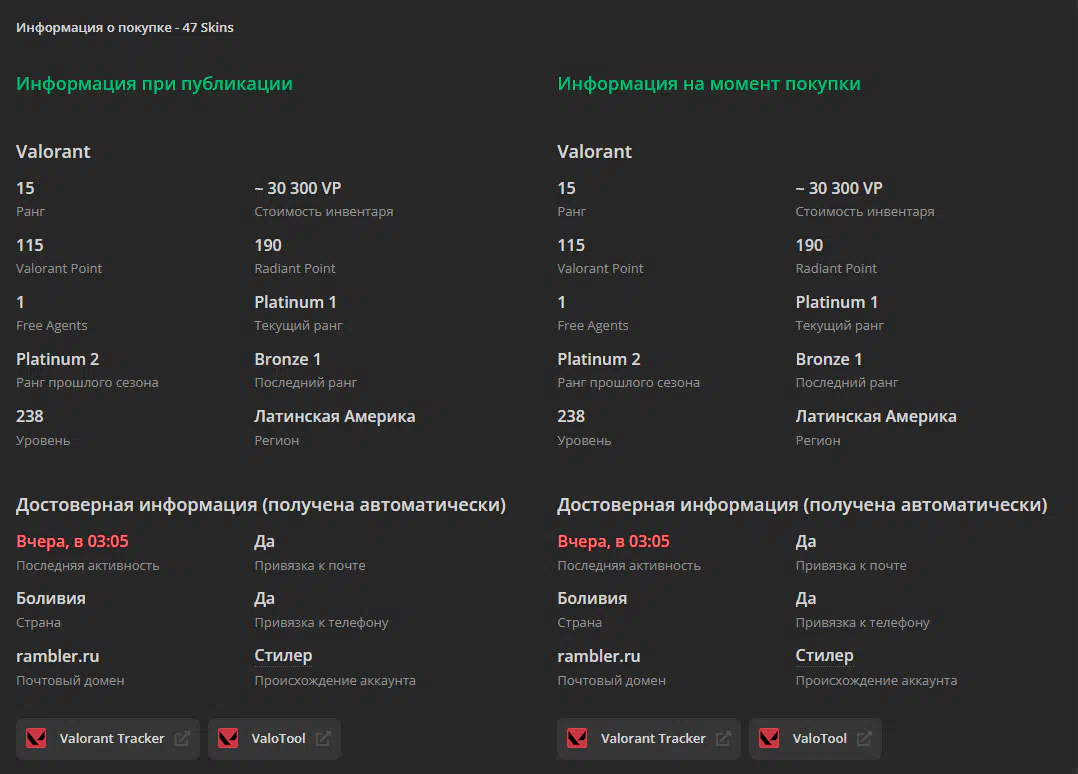Click 'Вчера, в 03:05' last activity in publication column
The width and height of the screenshot is (1078, 774).
[72, 542]
